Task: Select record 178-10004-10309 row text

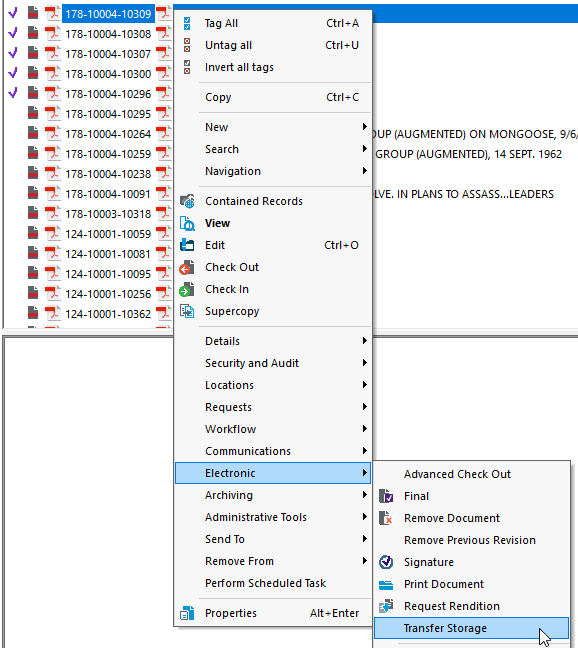Action: pyautogui.click(x=108, y=14)
